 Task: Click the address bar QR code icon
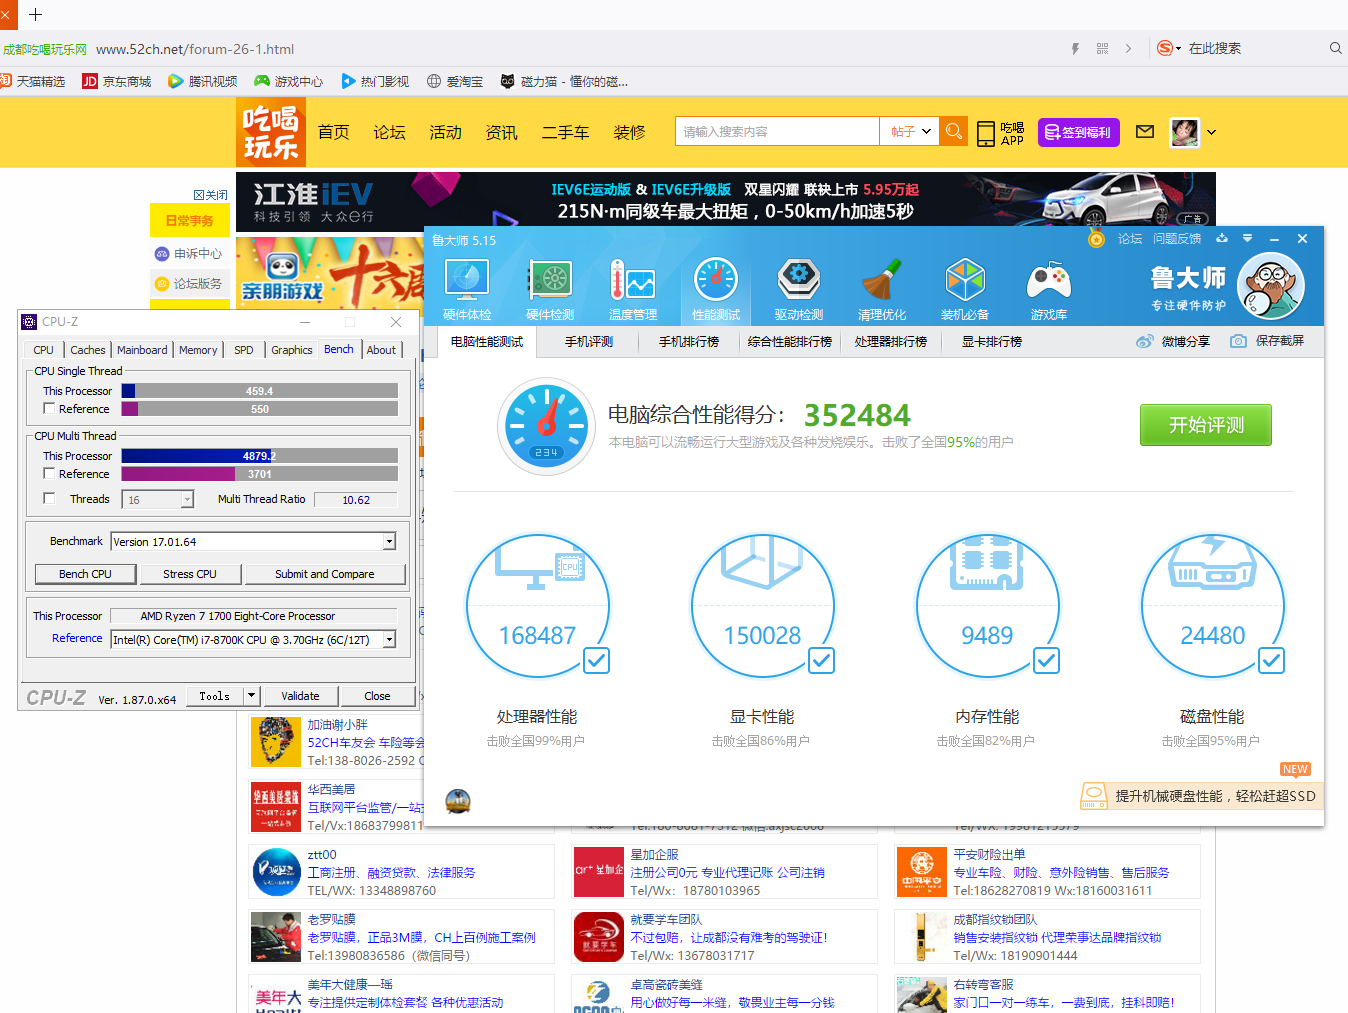(1102, 48)
